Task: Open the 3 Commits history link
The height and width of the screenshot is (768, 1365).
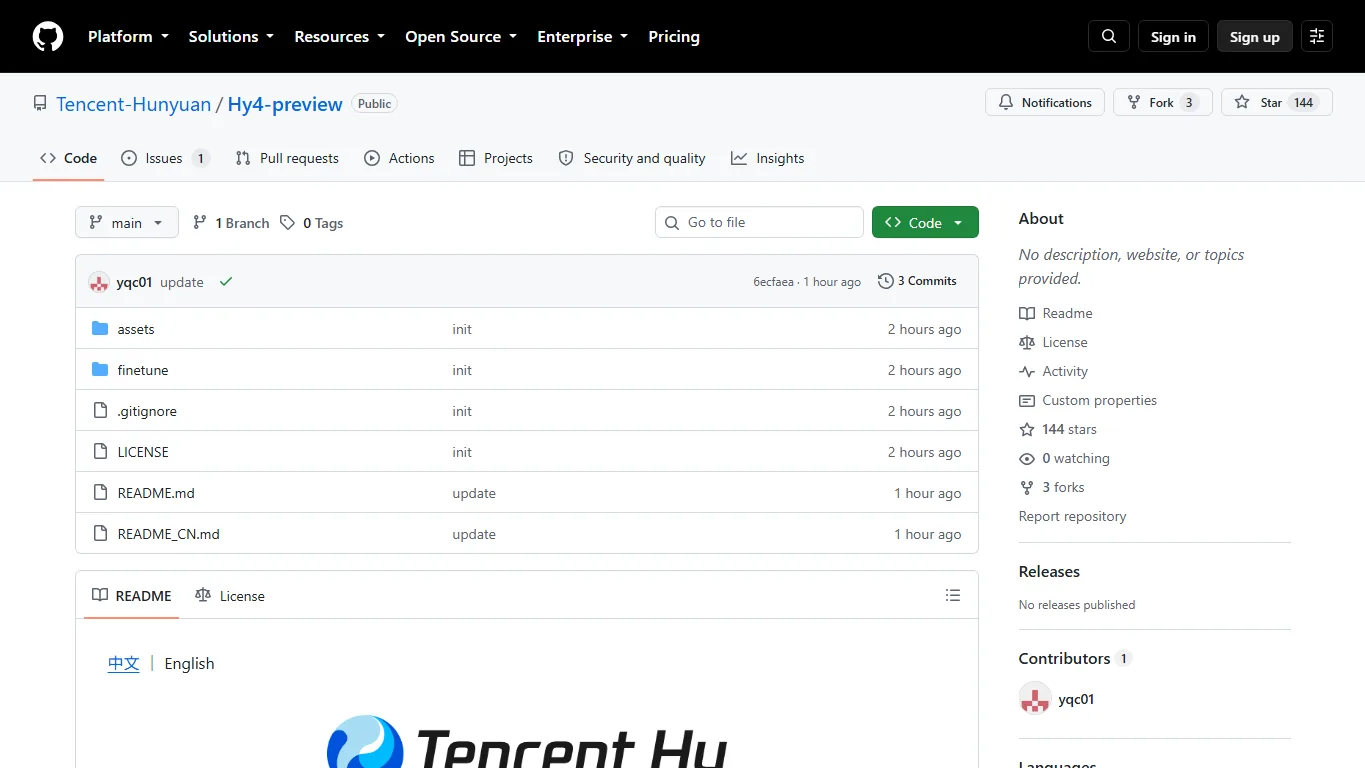Action: coord(917,281)
